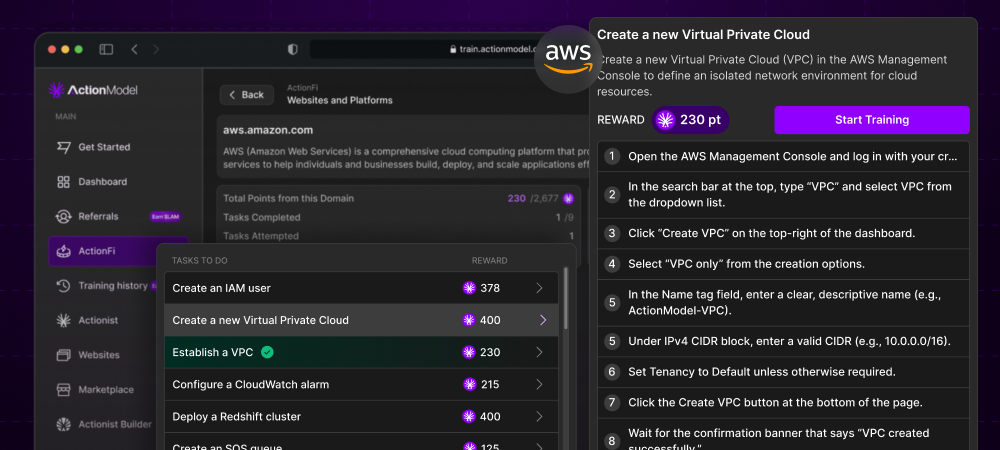The width and height of the screenshot is (1000, 450).
Task: Click the lock icon in address bar
Action: (453, 49)
